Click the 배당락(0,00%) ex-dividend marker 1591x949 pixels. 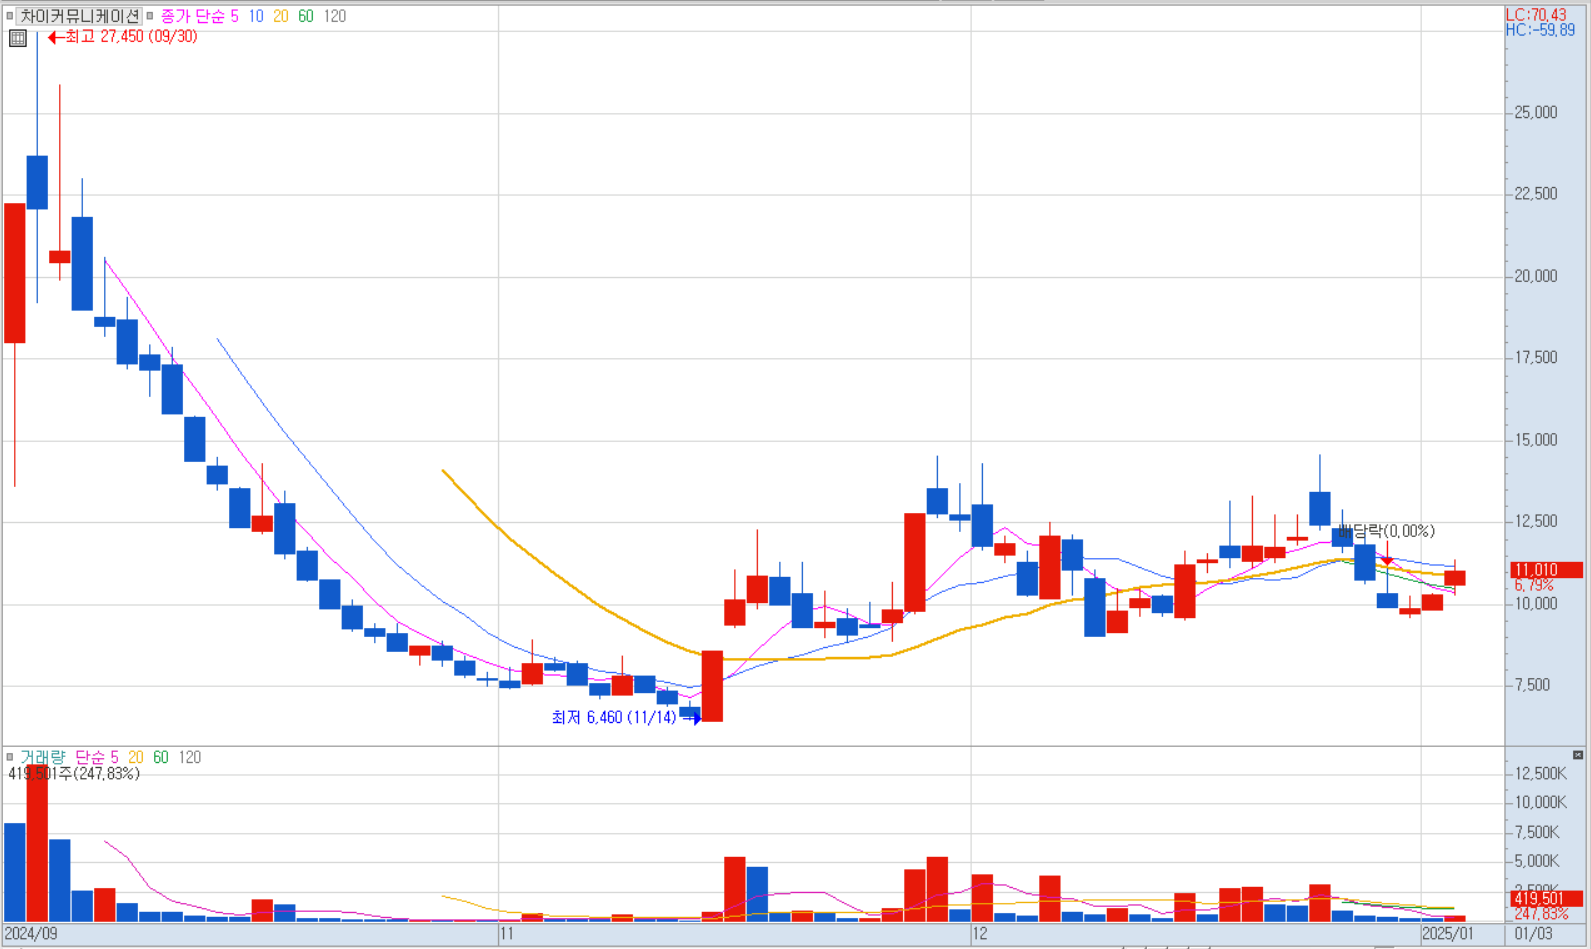(x=1386, y=531)
